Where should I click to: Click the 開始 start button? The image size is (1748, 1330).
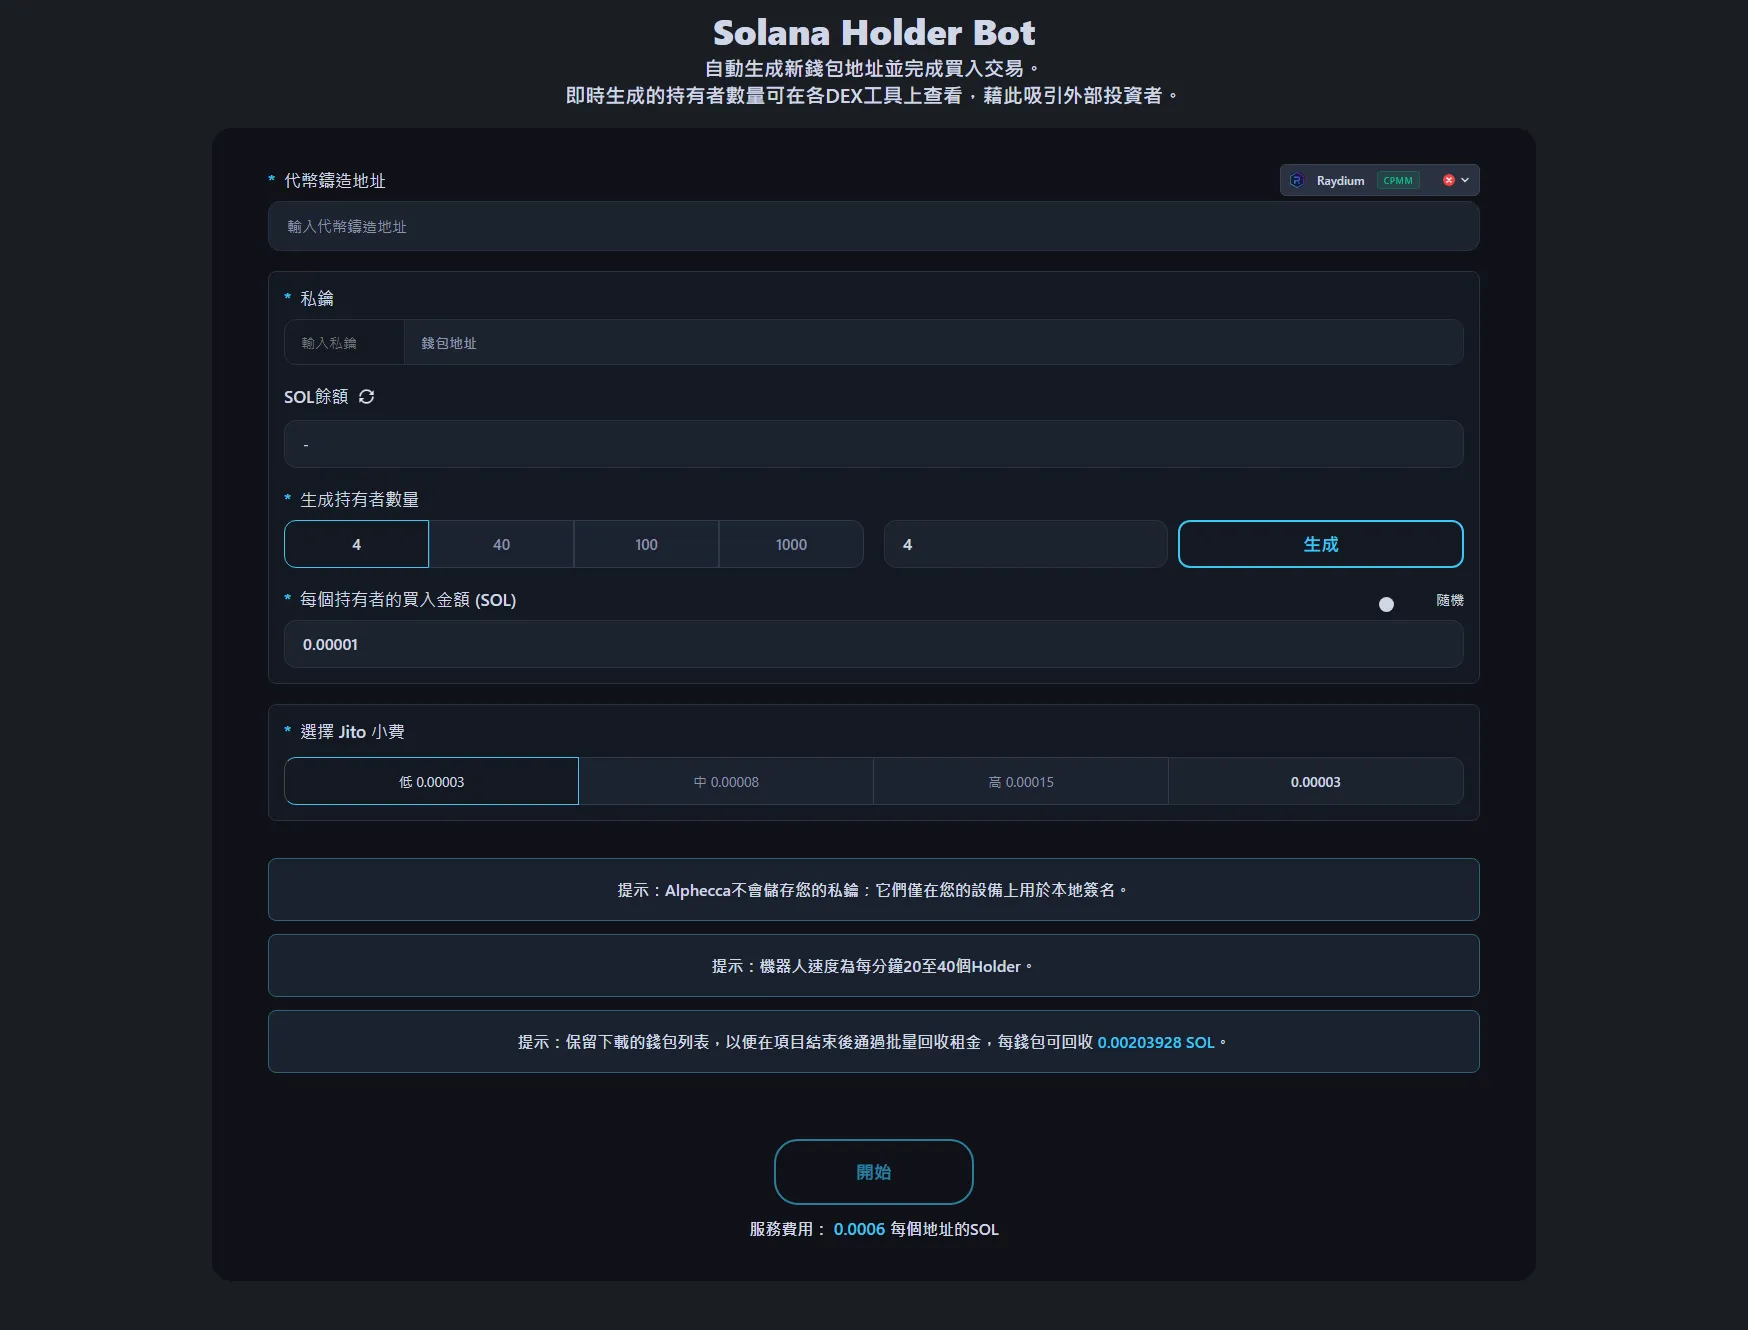873,1171
